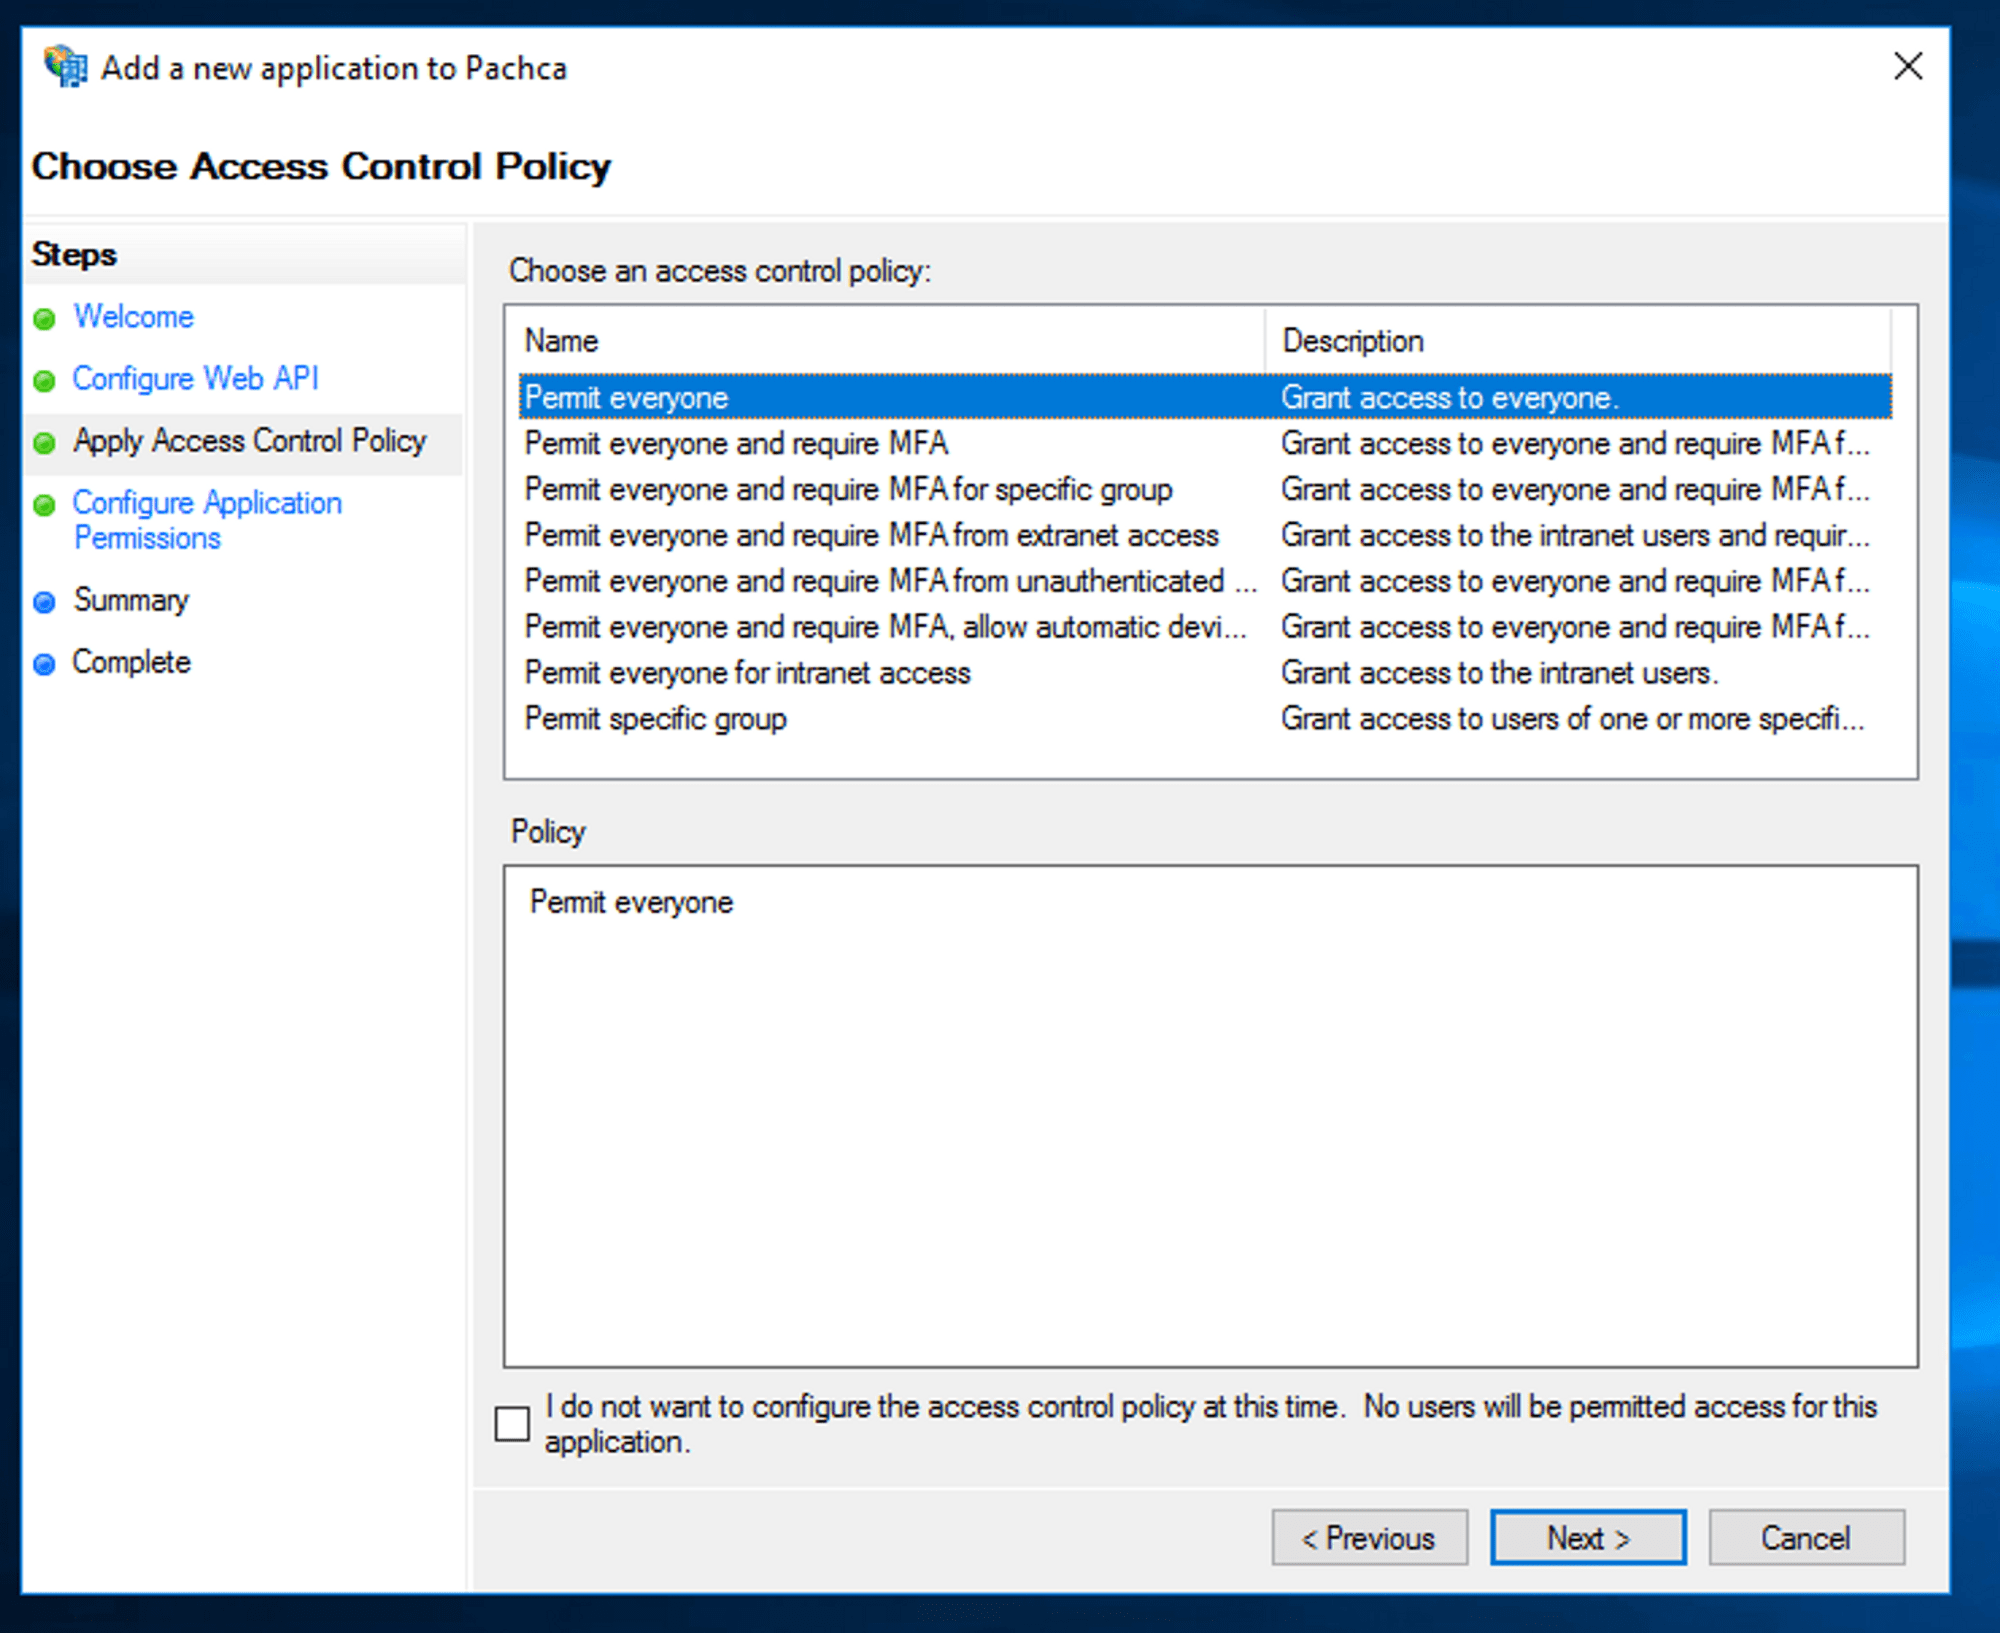
Task: Close the Add application wizard window
Action: pyautogui.click(x=1907, y=67)
